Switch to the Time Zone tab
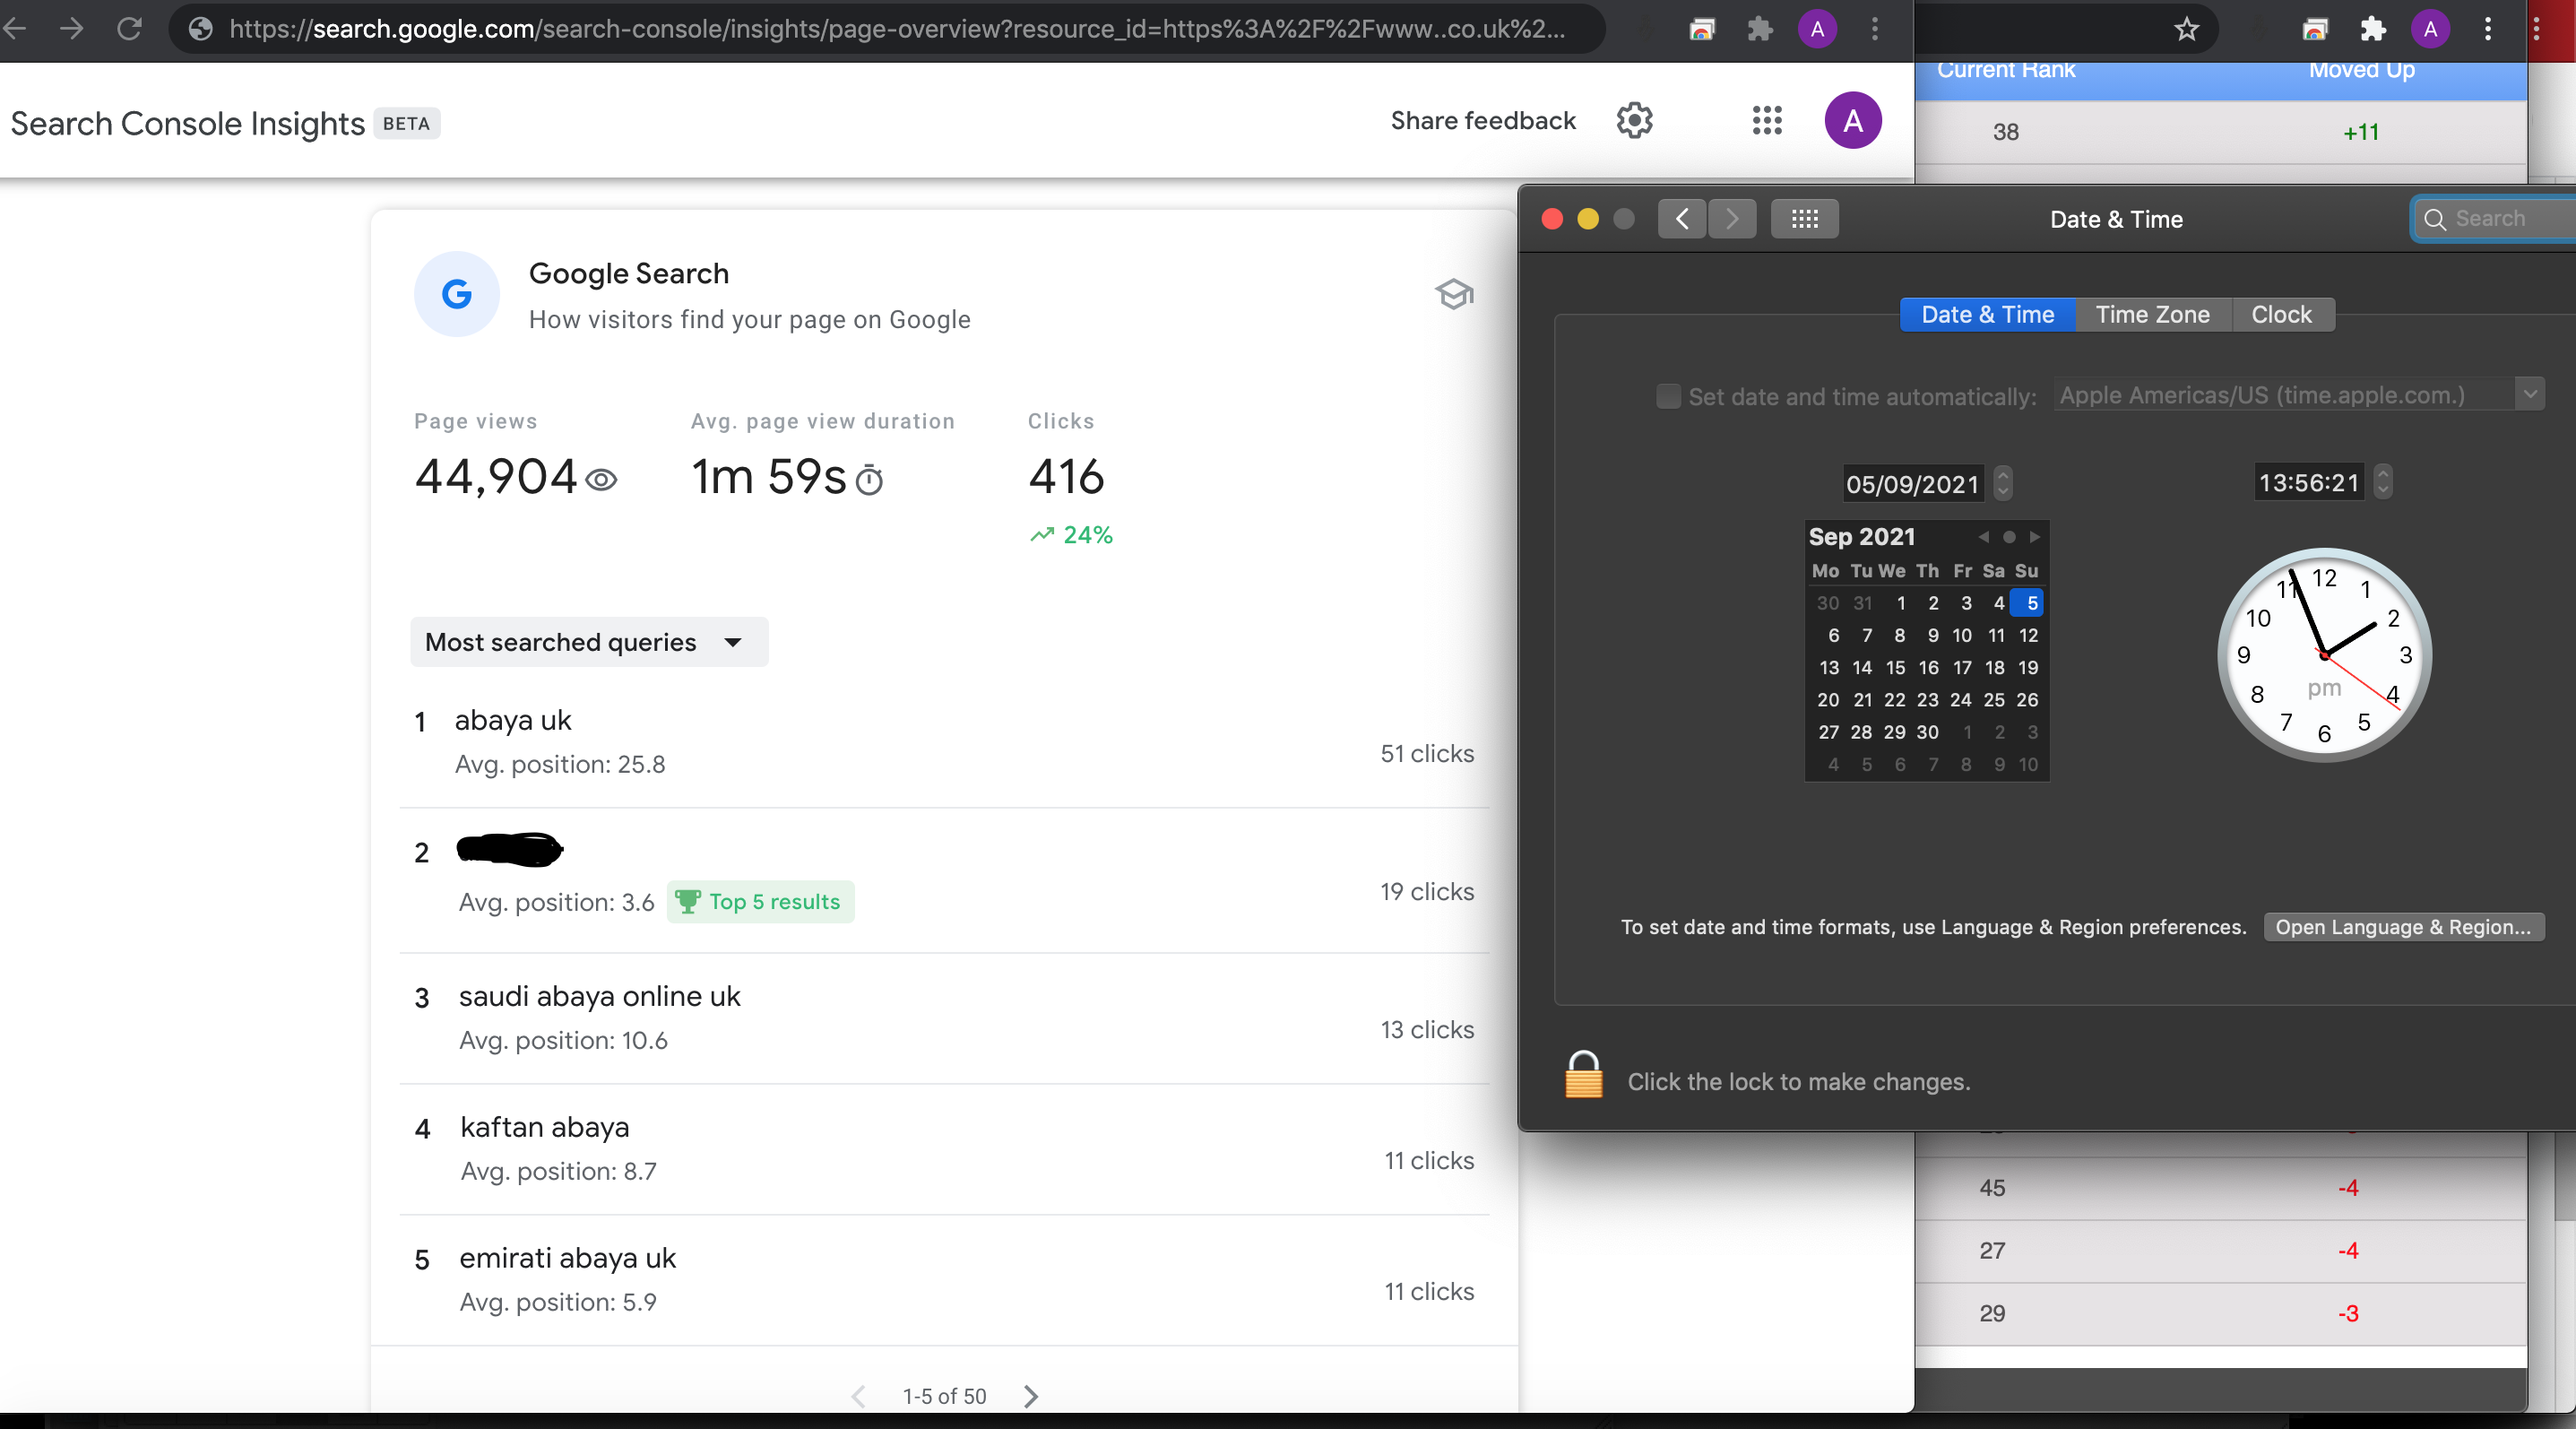Image resolution: width=2576 pixels, height=1429 pixels. (x=2152, y=315)
